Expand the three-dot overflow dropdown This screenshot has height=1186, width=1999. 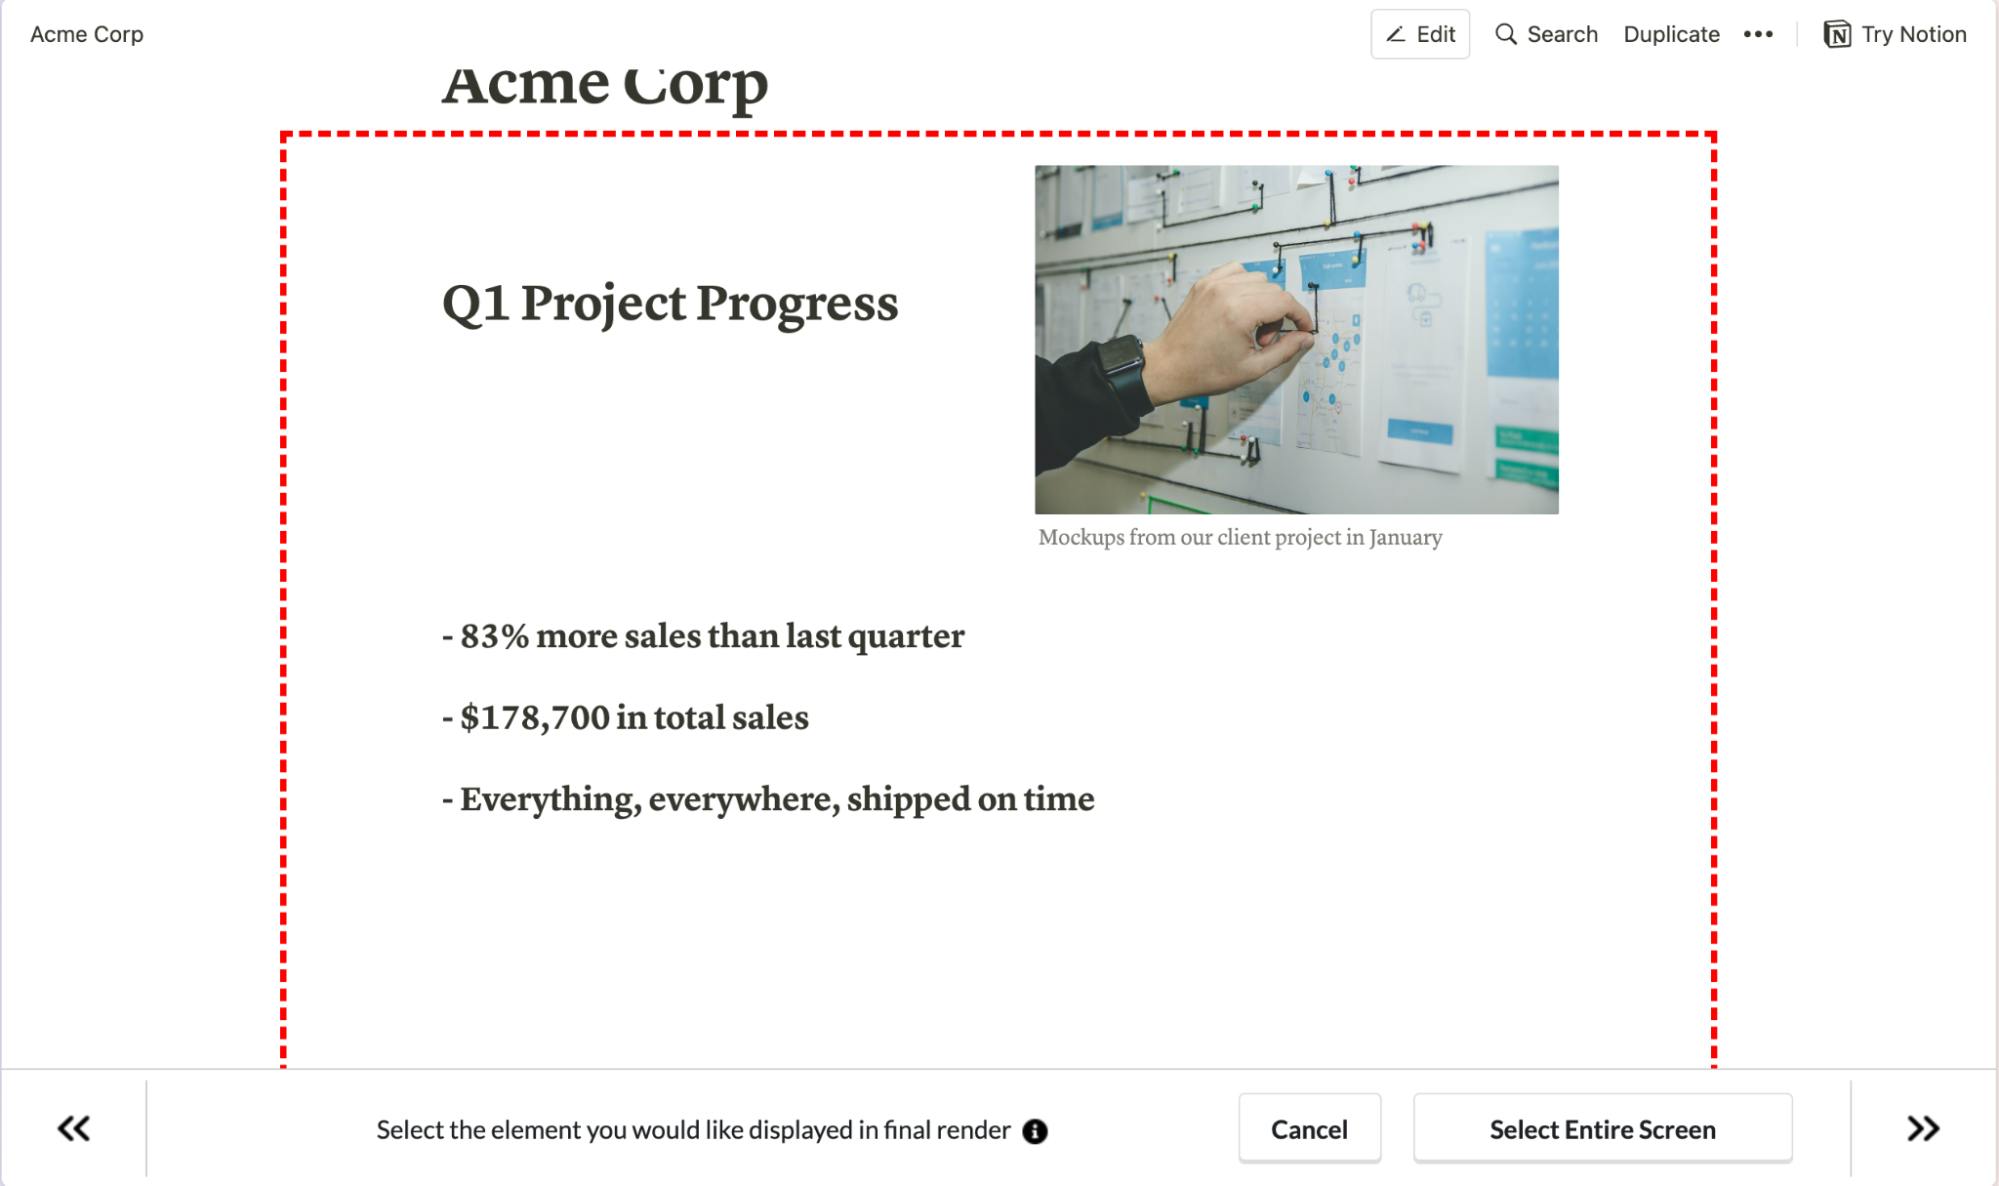tap(1759, 34)
